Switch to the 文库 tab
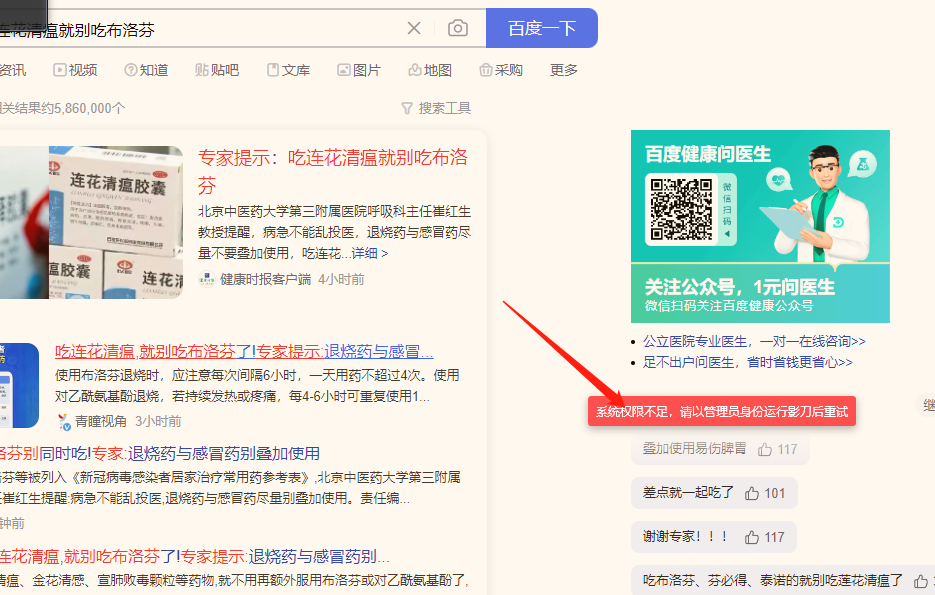The height and width of the screenshot is (595, 935). (289, 70)
